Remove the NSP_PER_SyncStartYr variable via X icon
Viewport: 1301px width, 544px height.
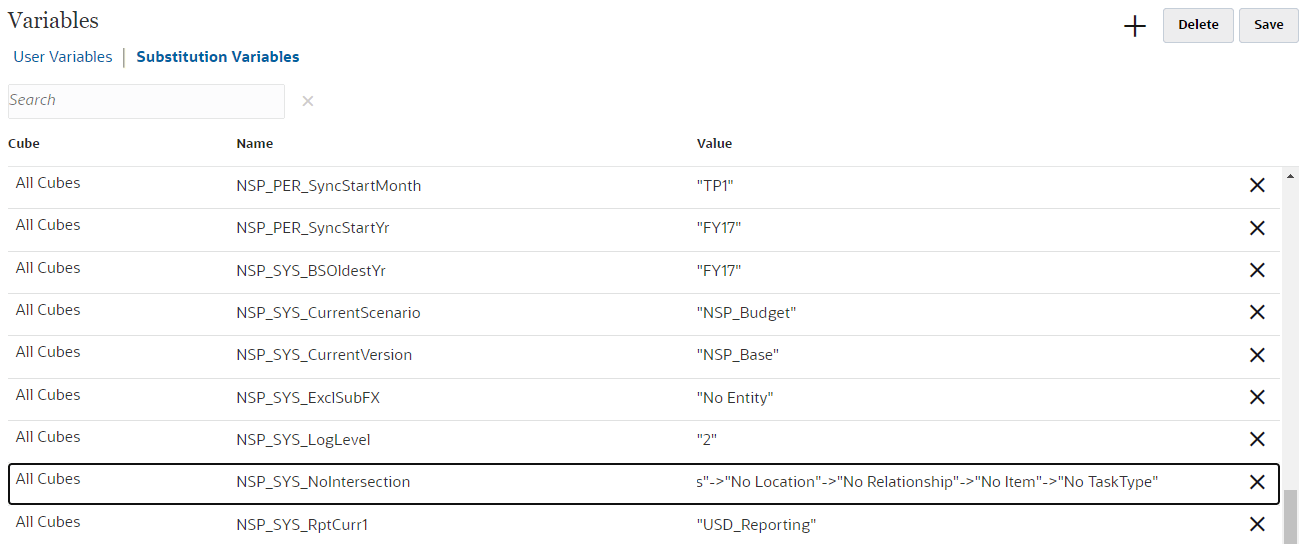(x=1257, y=228)
